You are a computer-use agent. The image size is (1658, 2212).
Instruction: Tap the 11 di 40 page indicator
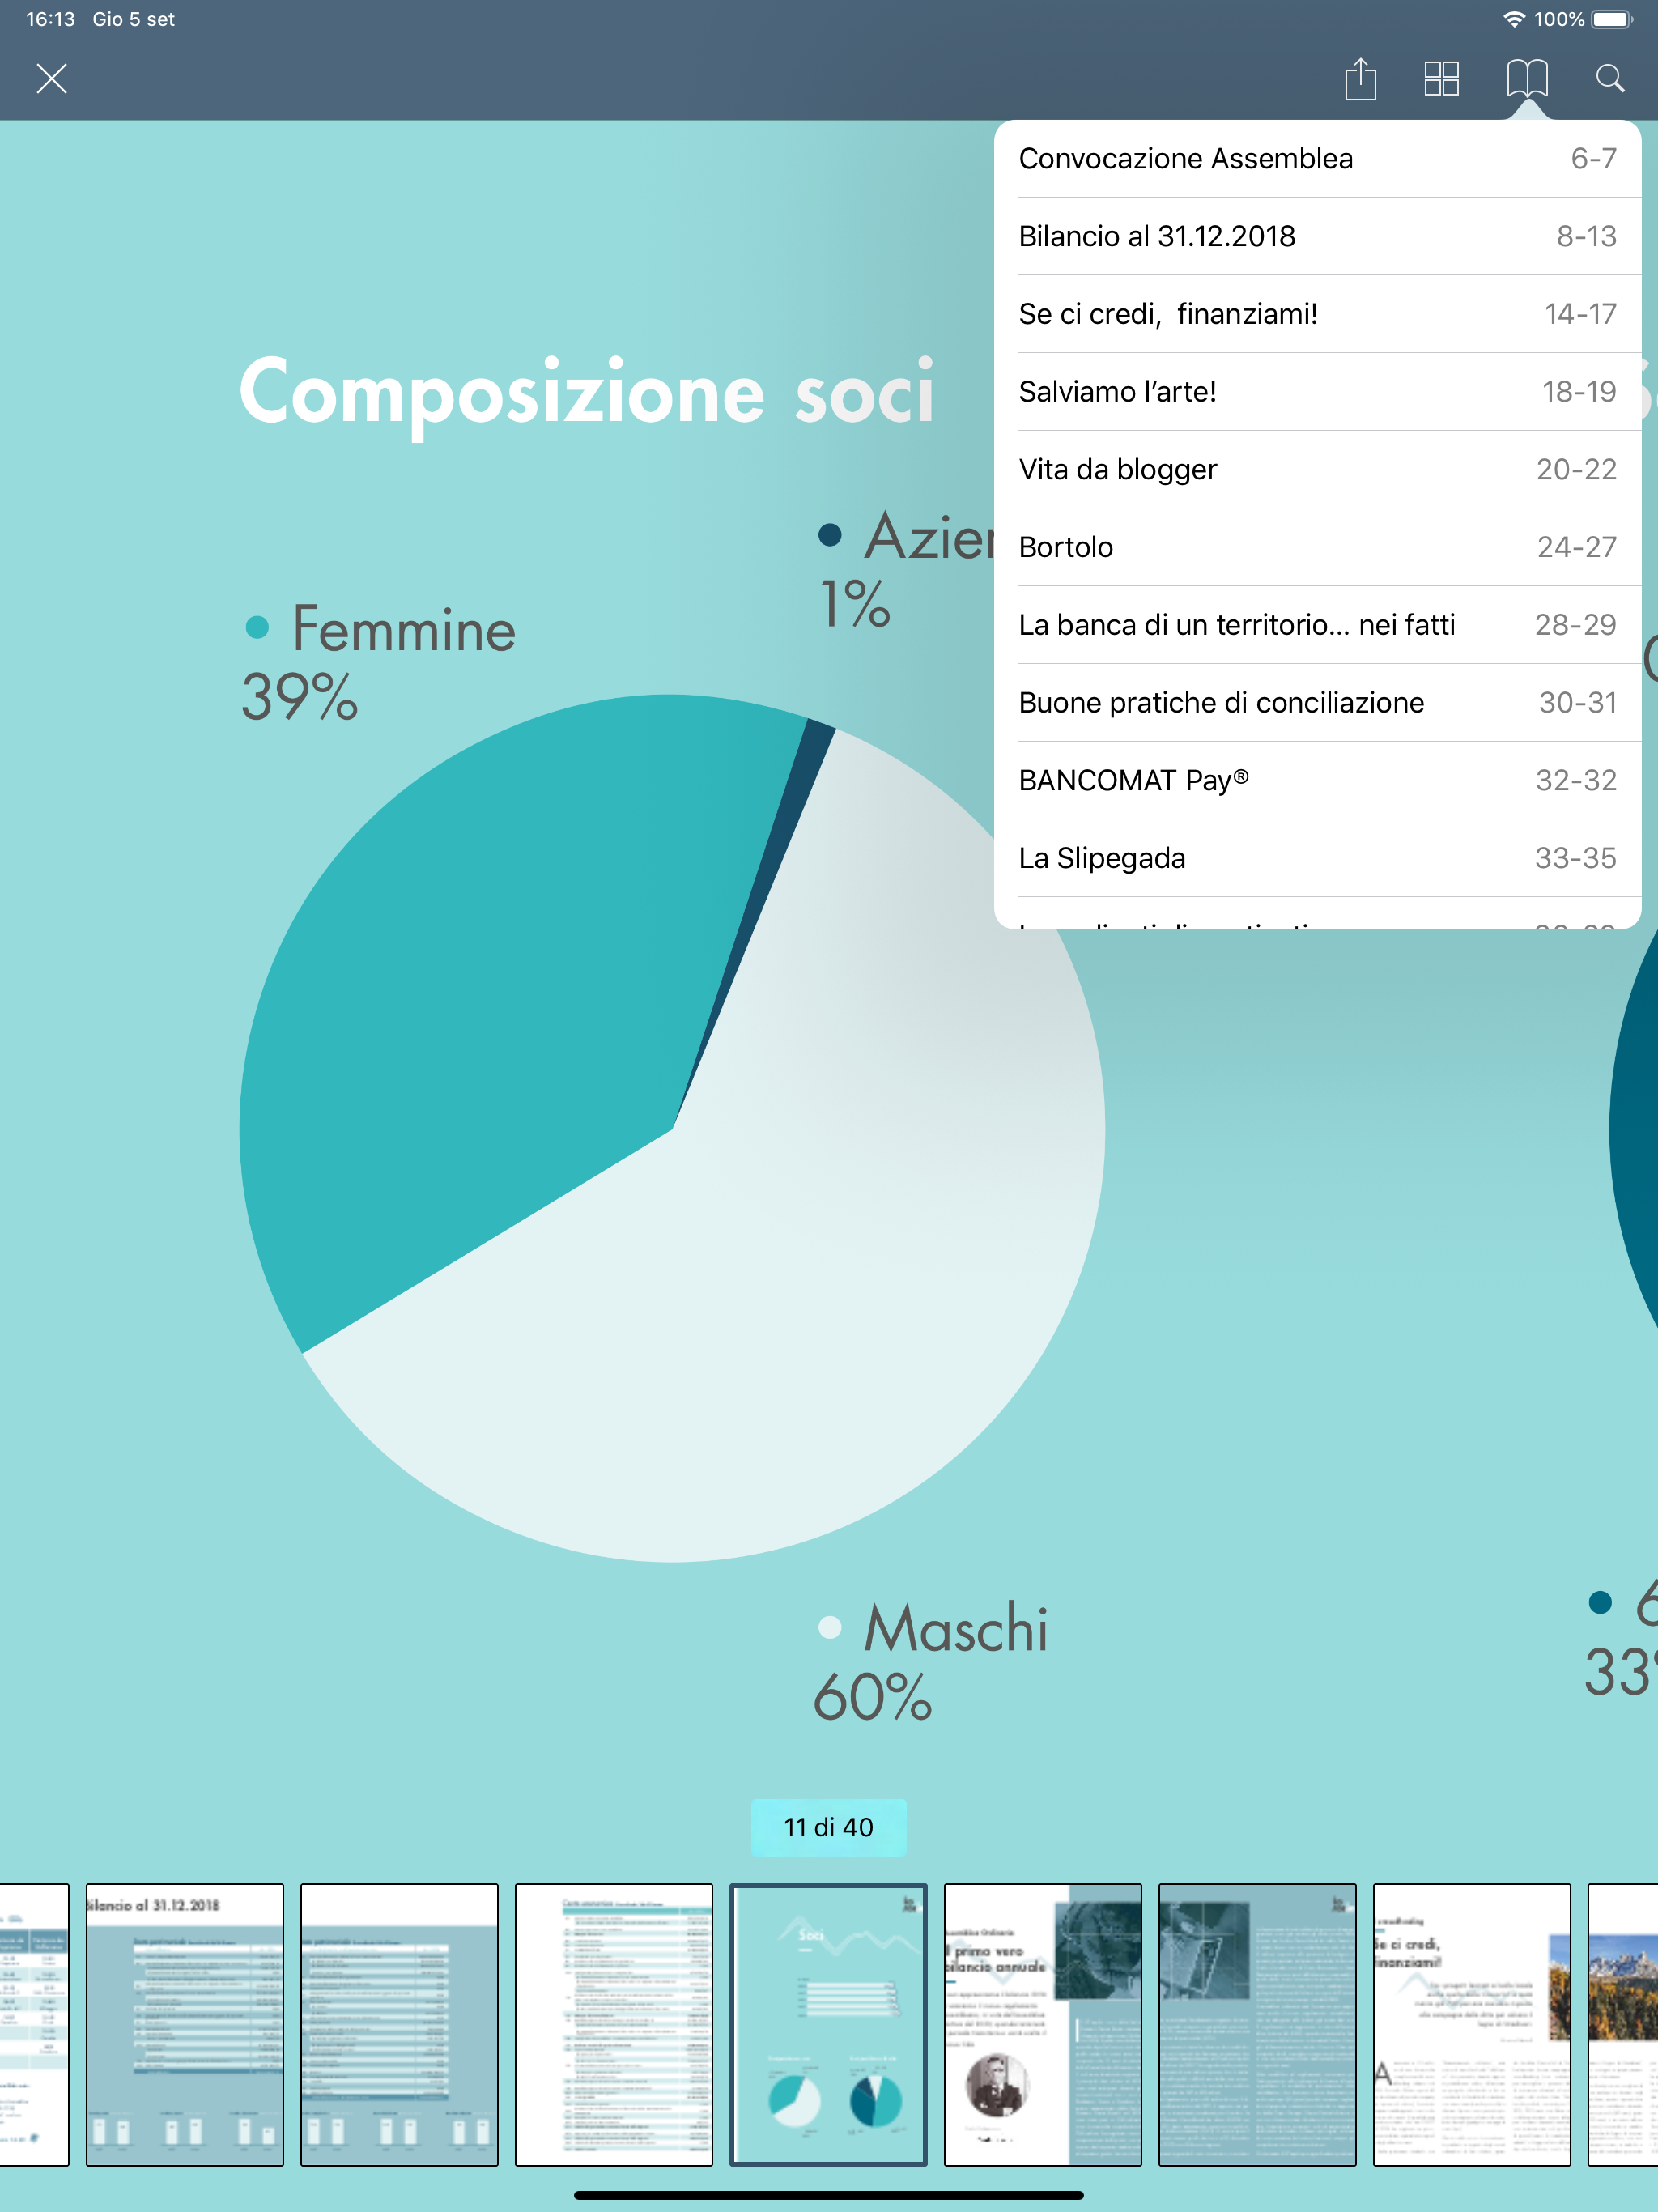(828, 1827)
